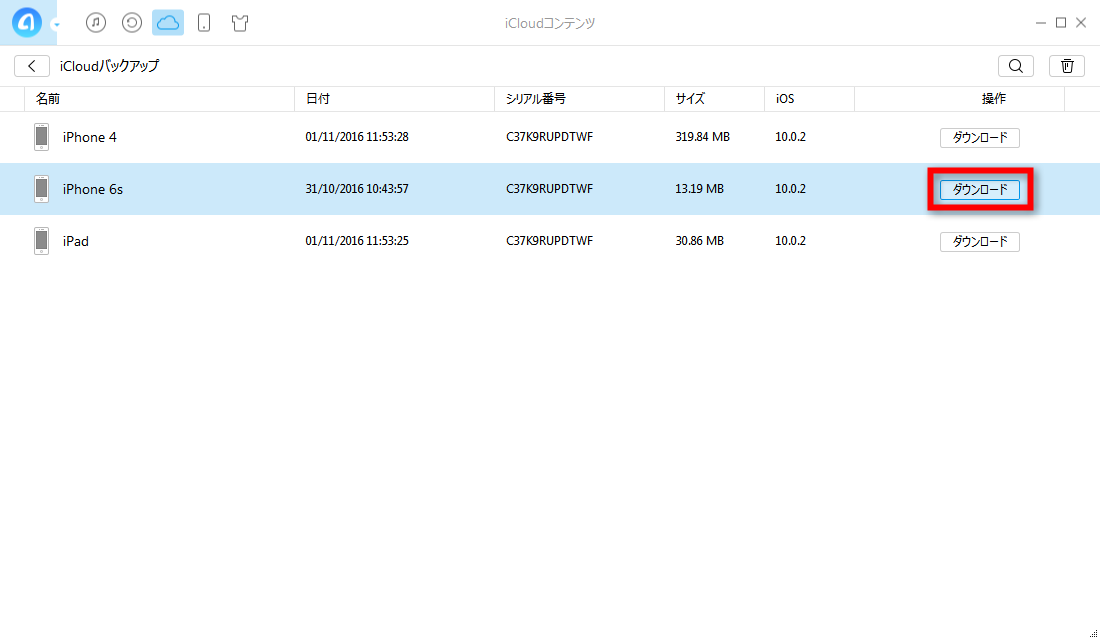Maximize the window
1100x640 pixels.
point(1061,23)
